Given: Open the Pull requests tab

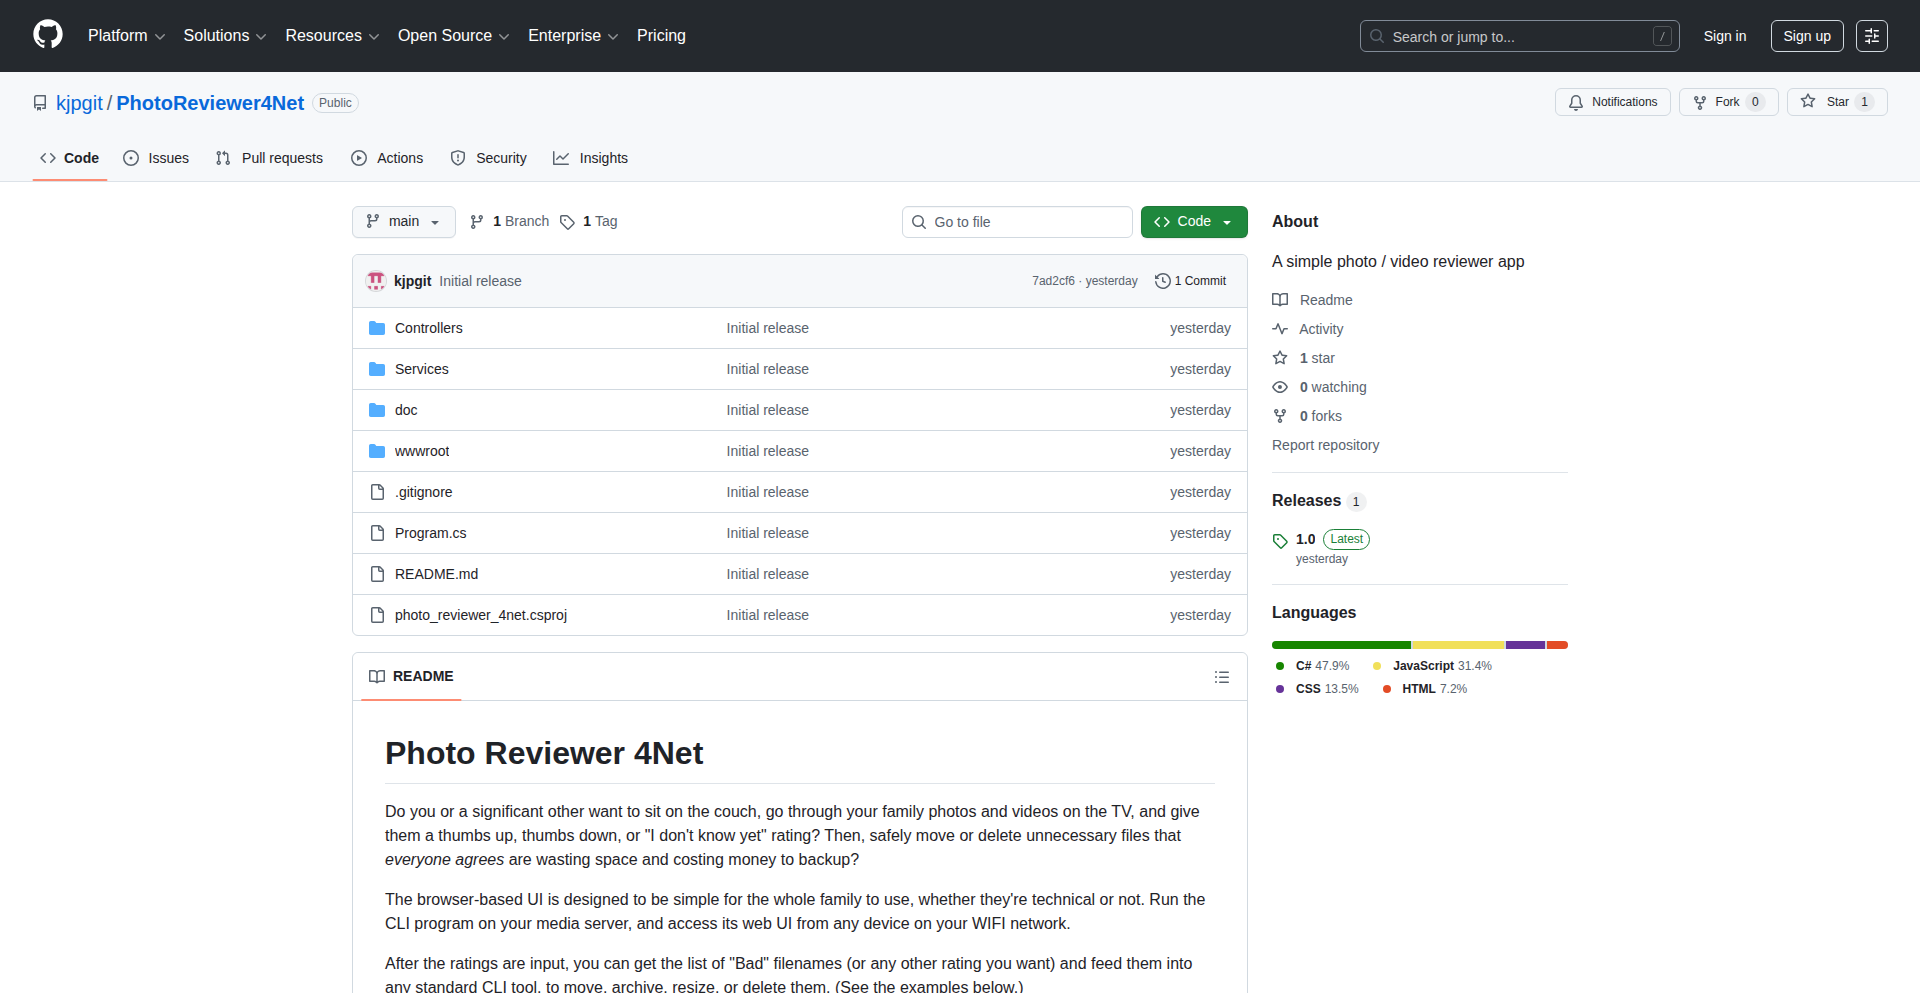Looking at the screenshot, I should click(269, 158).
